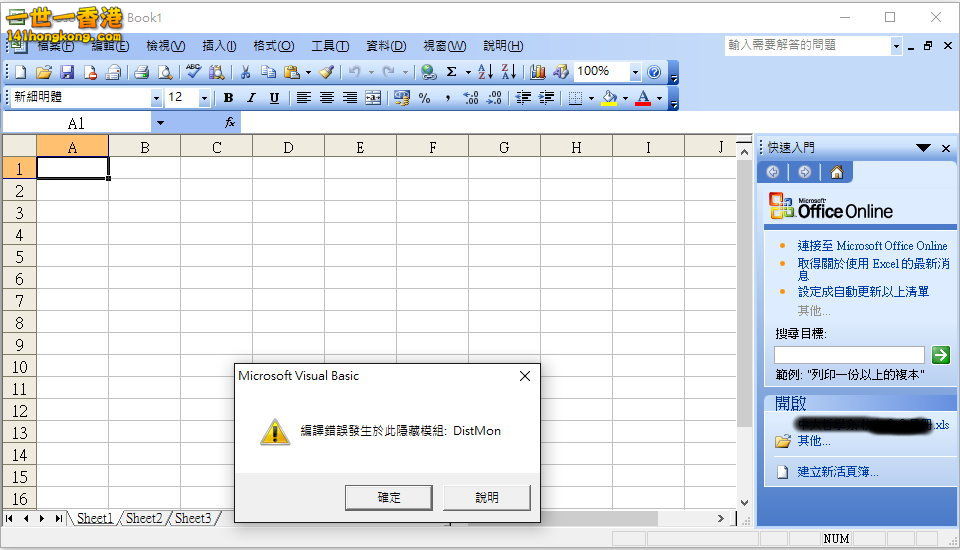Copy selection icon in toolbar
Viewport: 960px width, 550px height.
pos(268,72)
